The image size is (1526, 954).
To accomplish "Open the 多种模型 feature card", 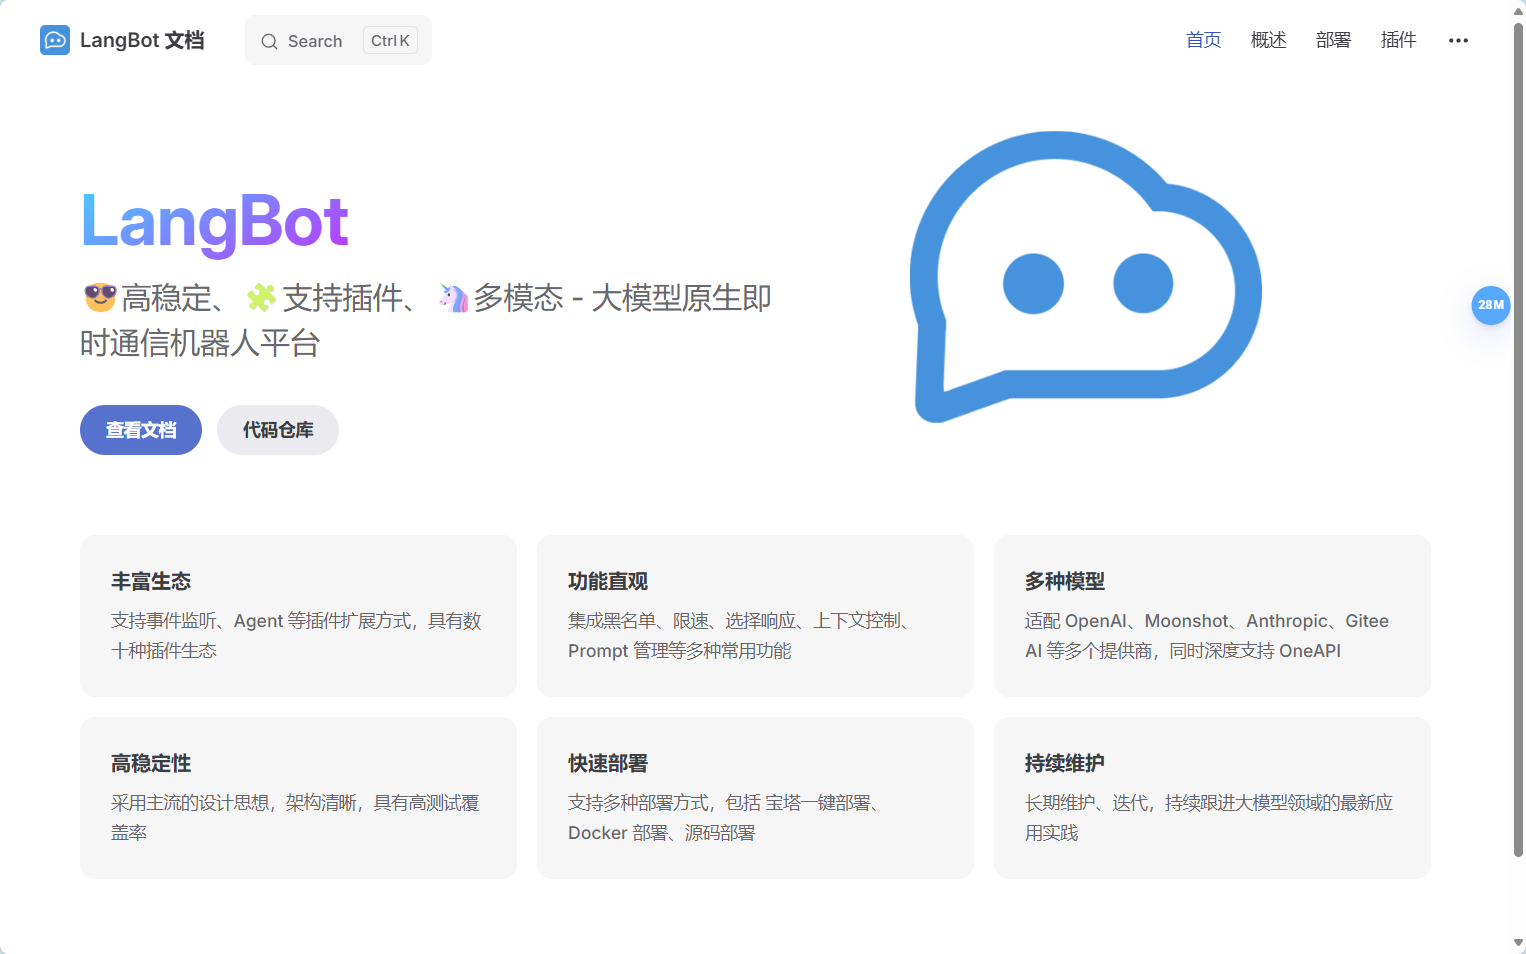I will 1212,616.
